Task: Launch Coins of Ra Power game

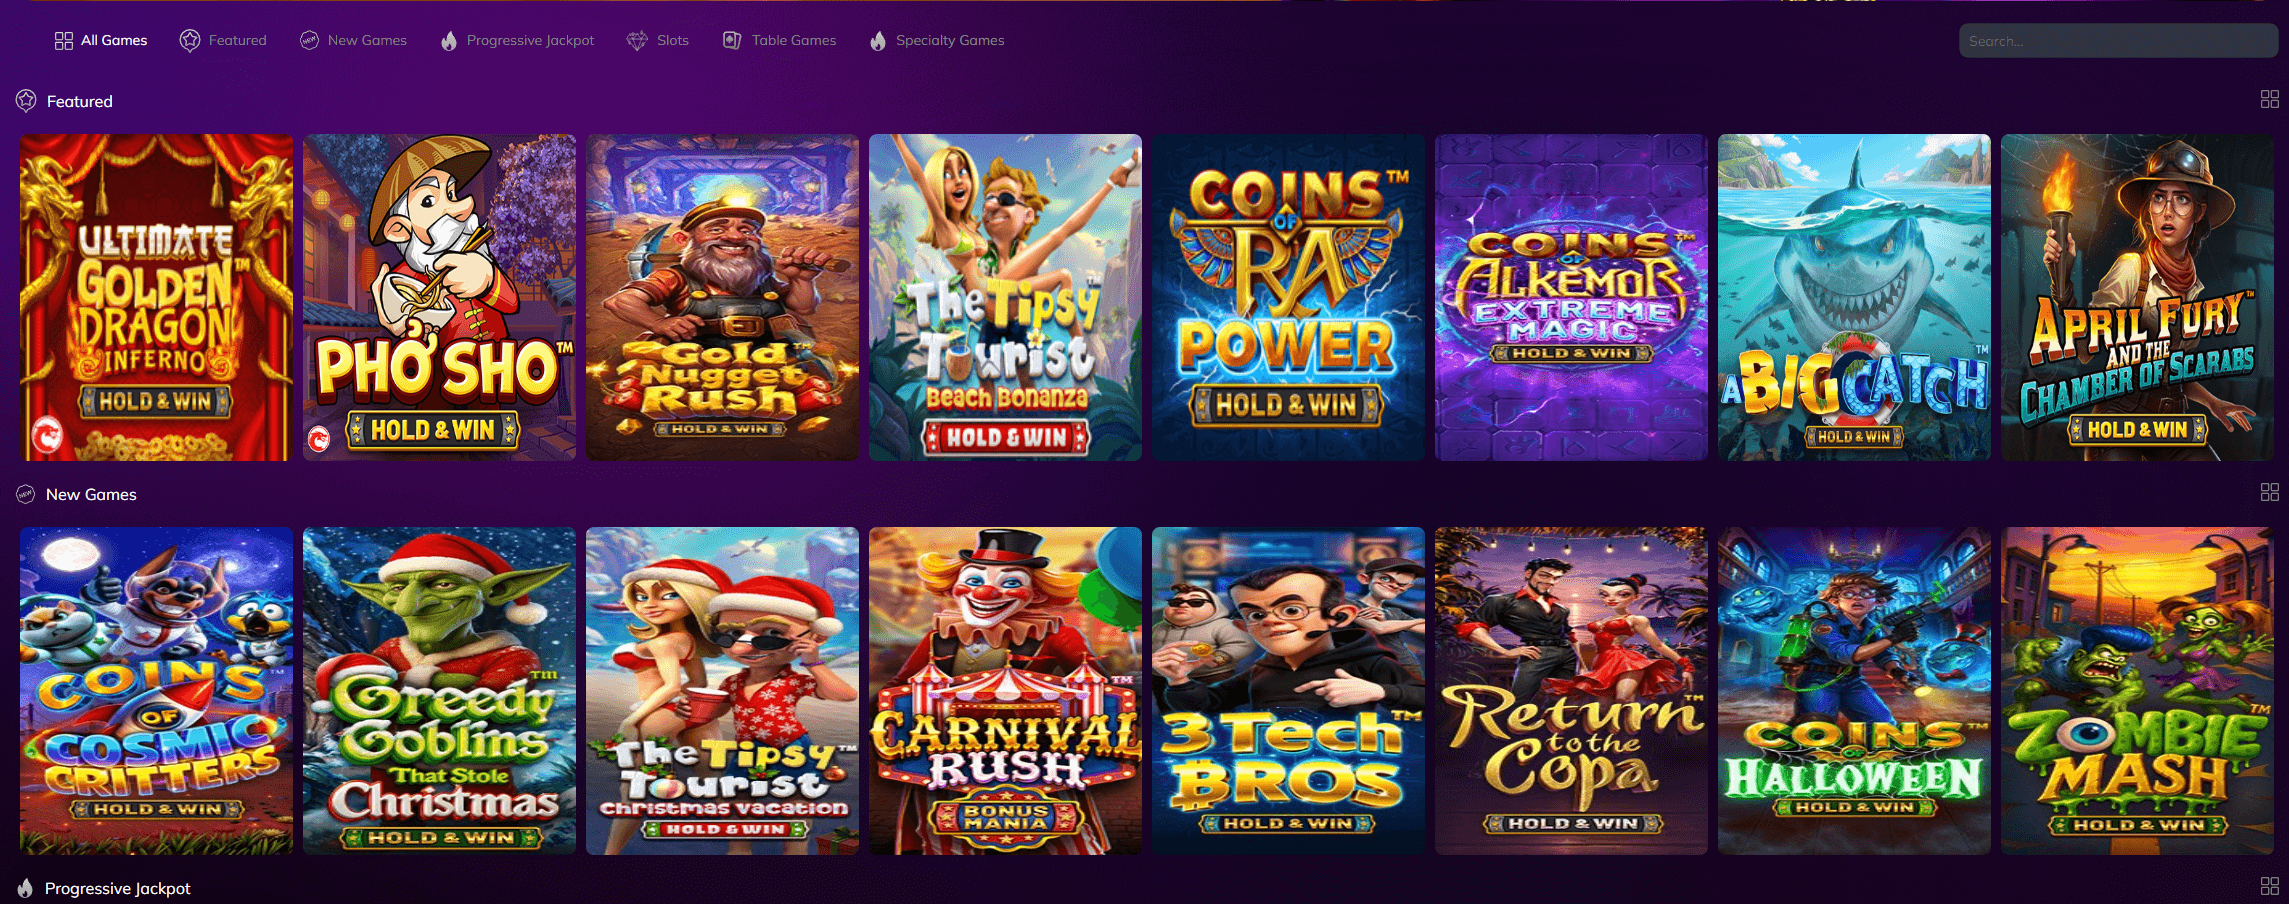Action: click(1288, 297)
